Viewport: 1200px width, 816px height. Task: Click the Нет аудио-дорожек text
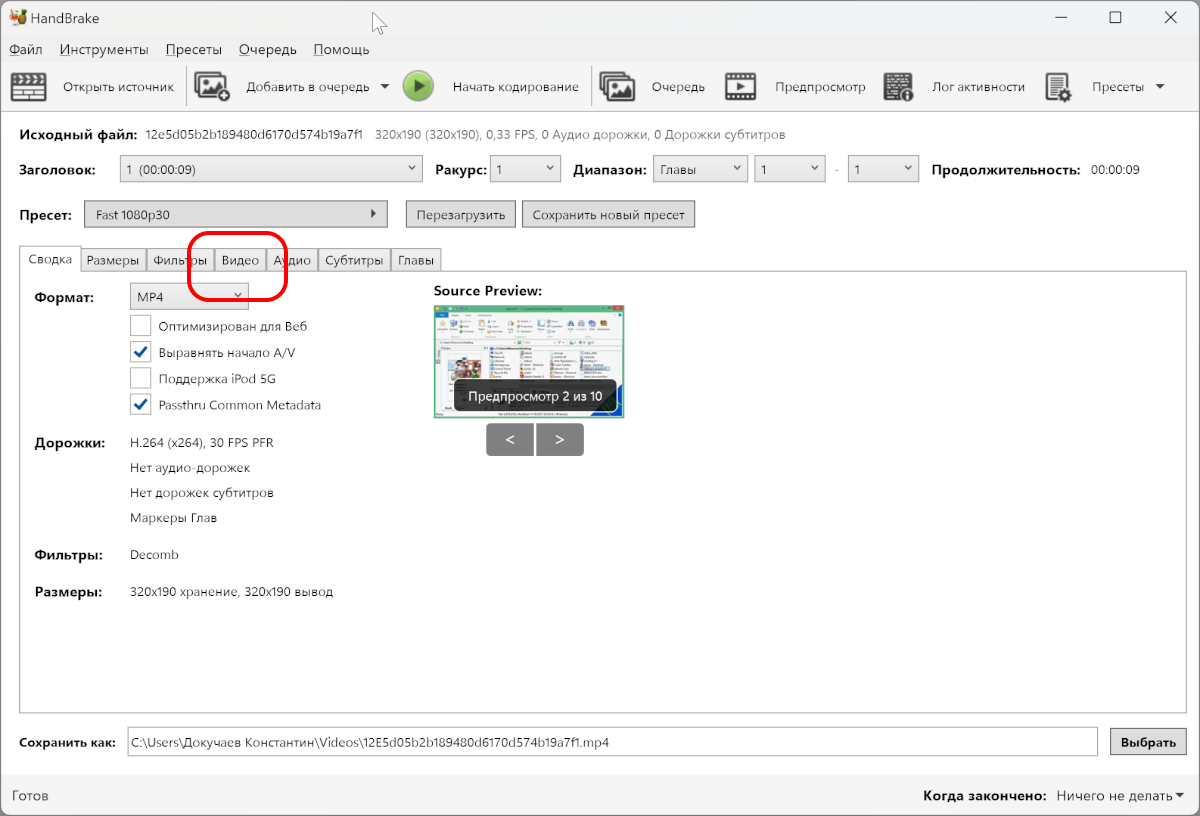point(190,467)
